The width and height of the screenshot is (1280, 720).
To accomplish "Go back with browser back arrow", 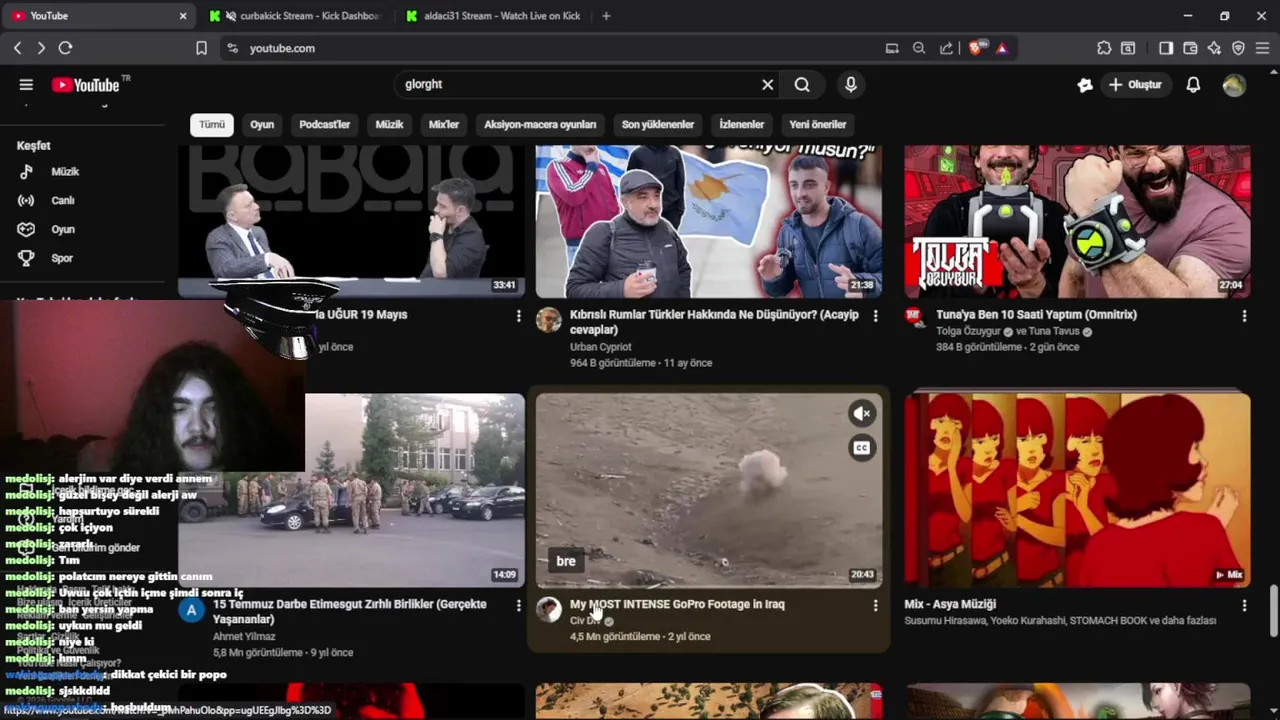I will pos(17,48).
